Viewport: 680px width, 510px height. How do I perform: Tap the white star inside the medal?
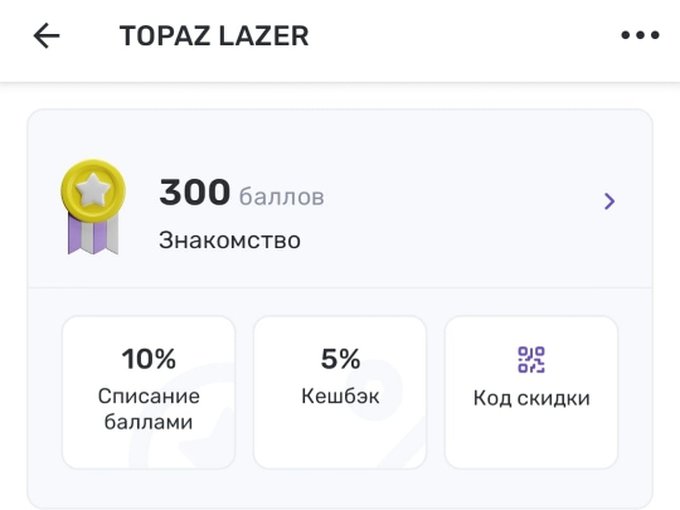(92, 190)
